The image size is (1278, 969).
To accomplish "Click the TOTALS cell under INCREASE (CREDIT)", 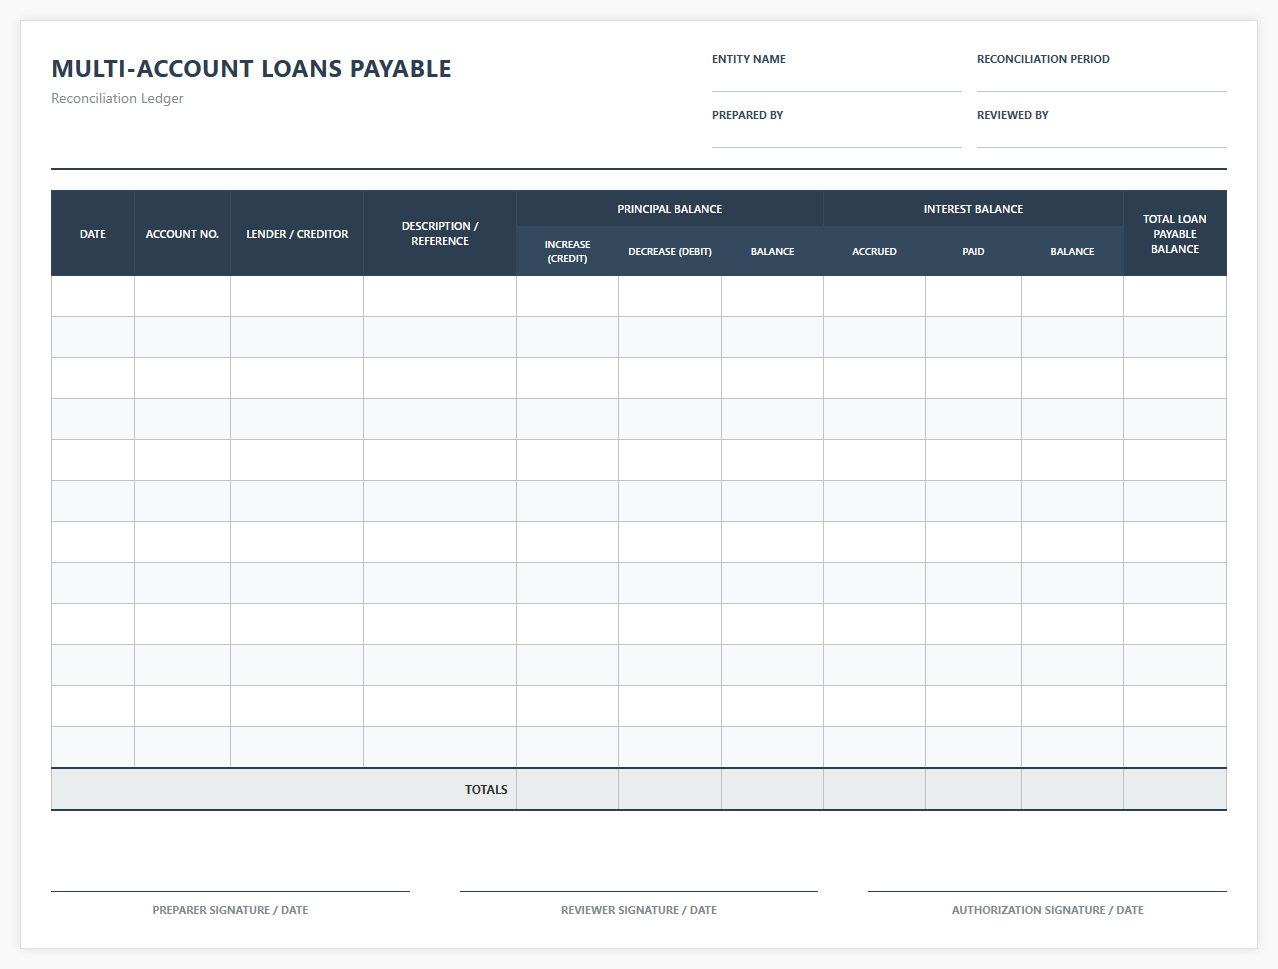I will [x=567, y=789].
